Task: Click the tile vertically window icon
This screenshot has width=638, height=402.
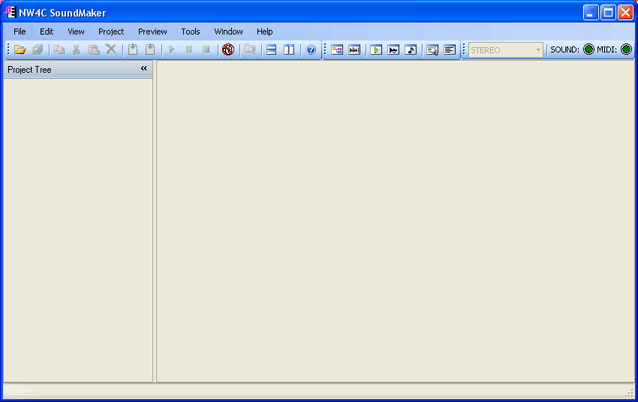Action: [x=288, y=50]
